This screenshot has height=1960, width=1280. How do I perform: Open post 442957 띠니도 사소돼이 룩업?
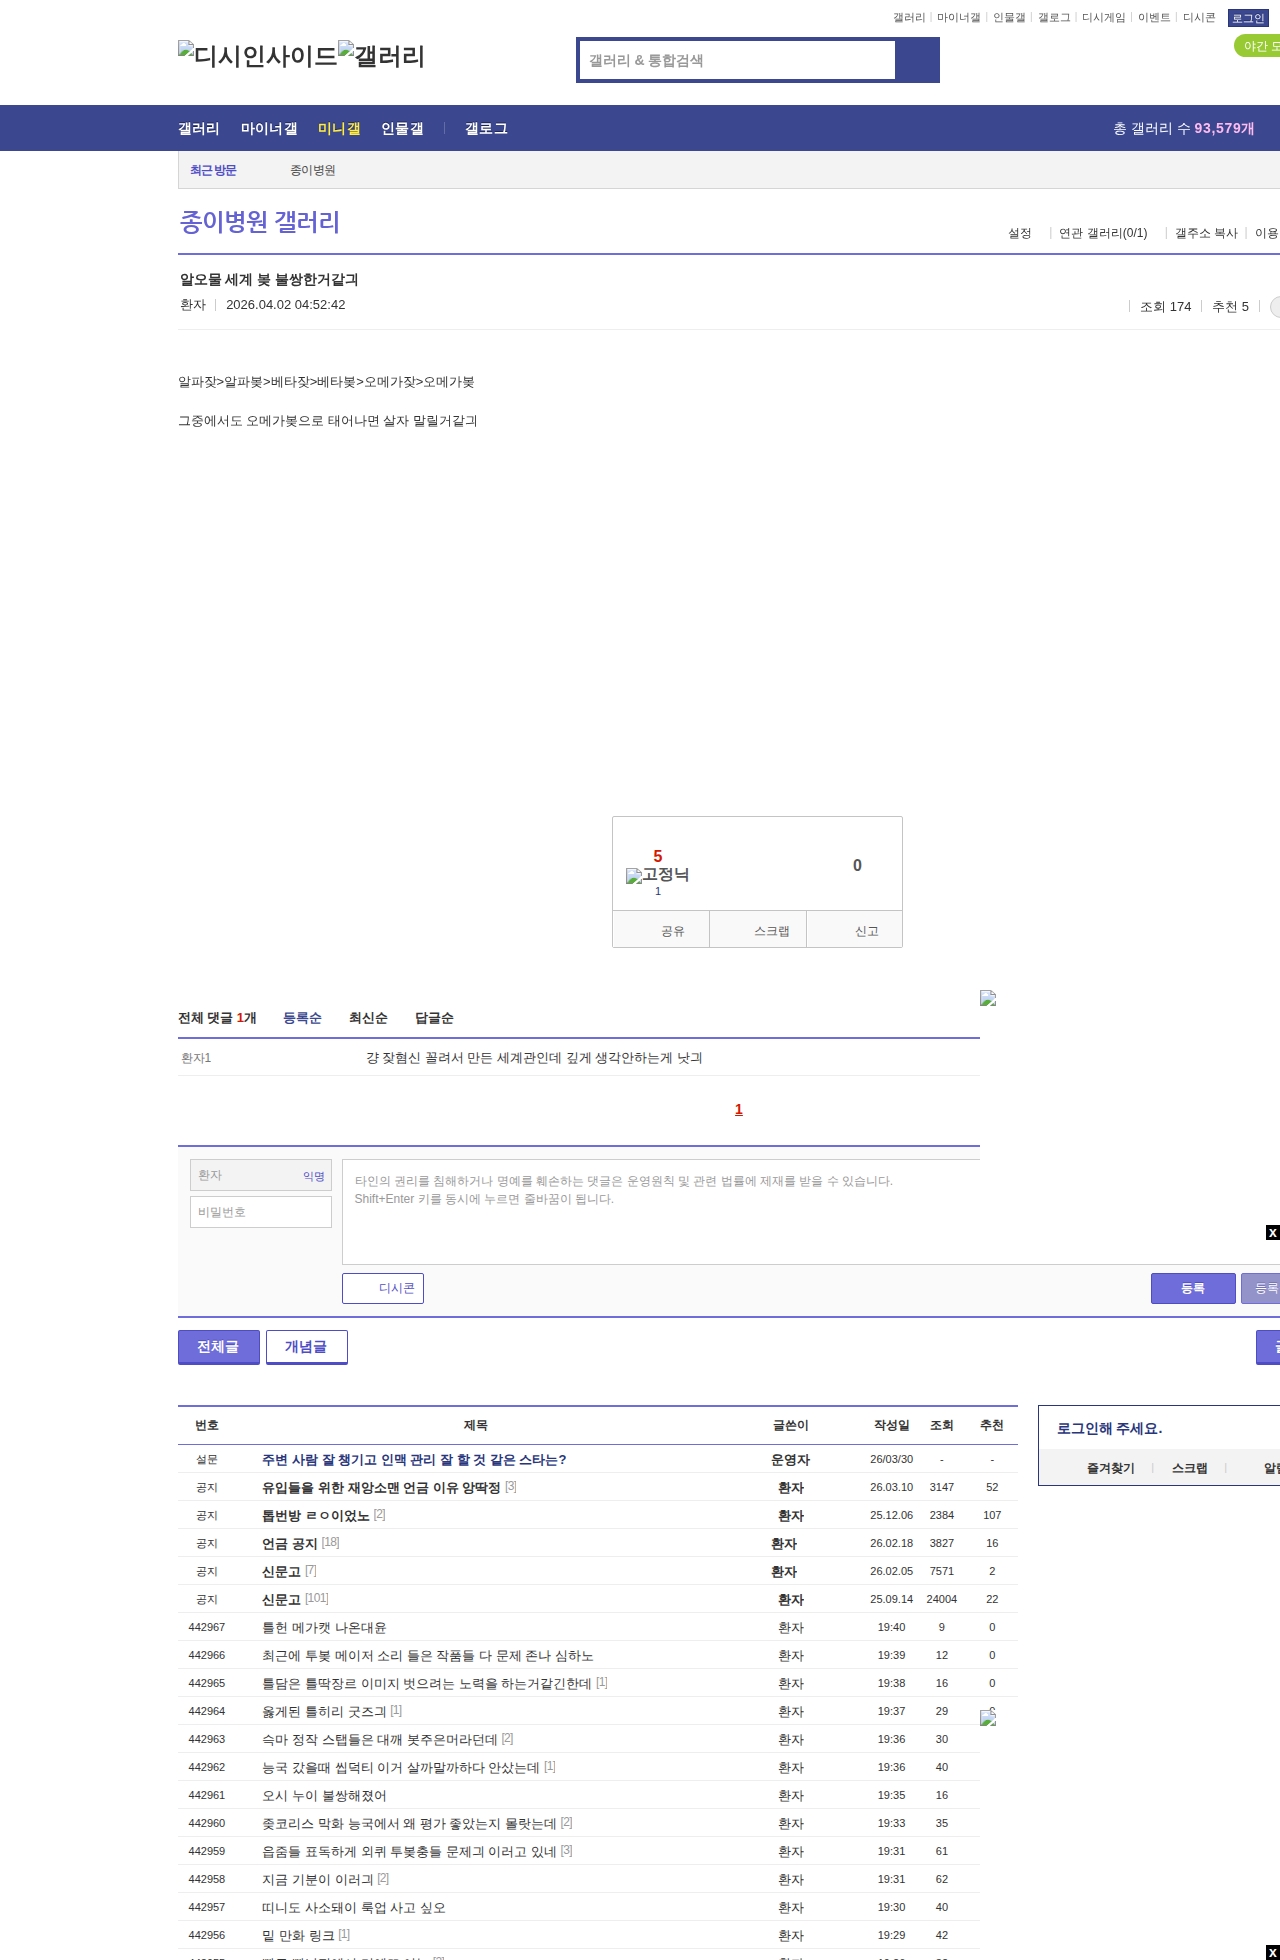pos(354,1908)
